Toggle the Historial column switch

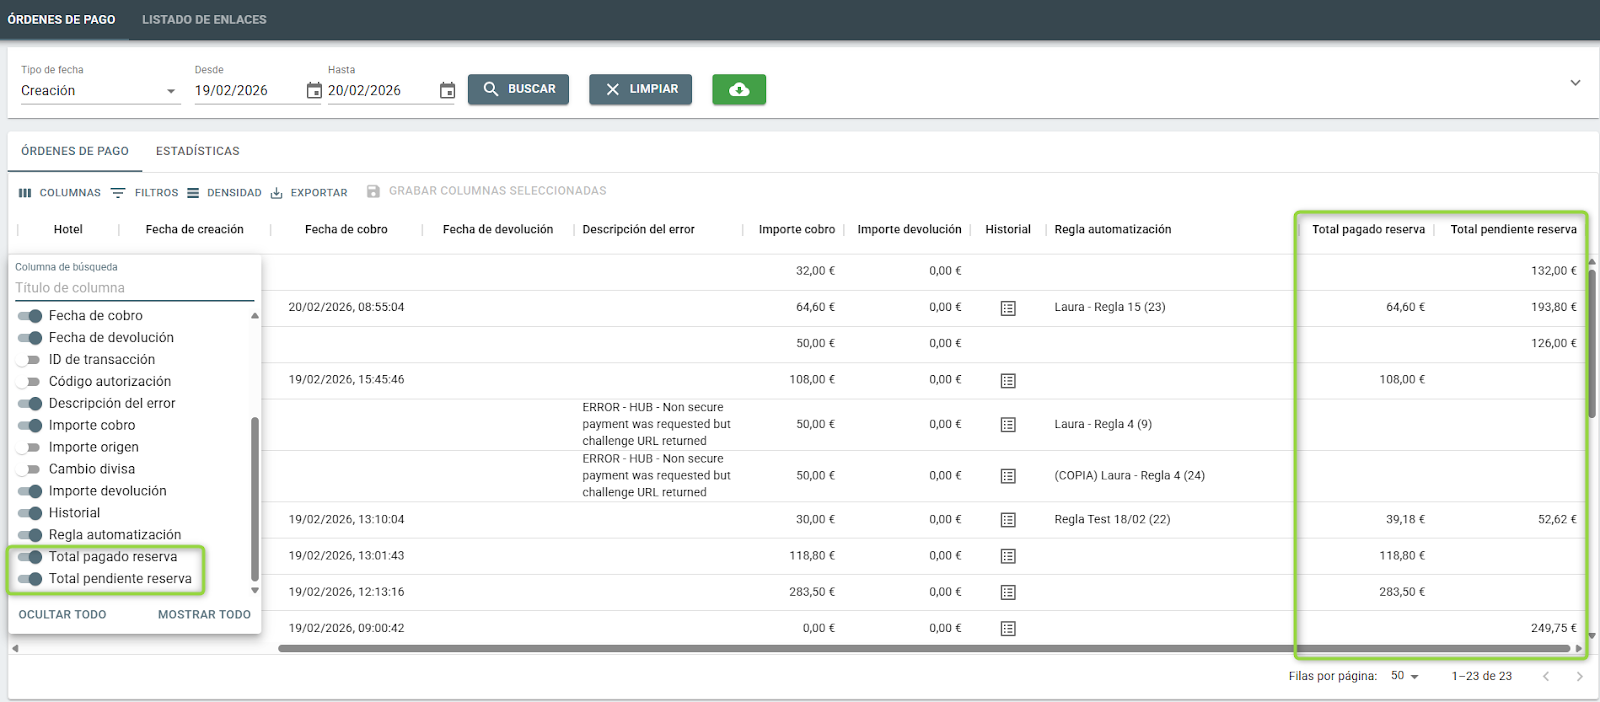30,513
